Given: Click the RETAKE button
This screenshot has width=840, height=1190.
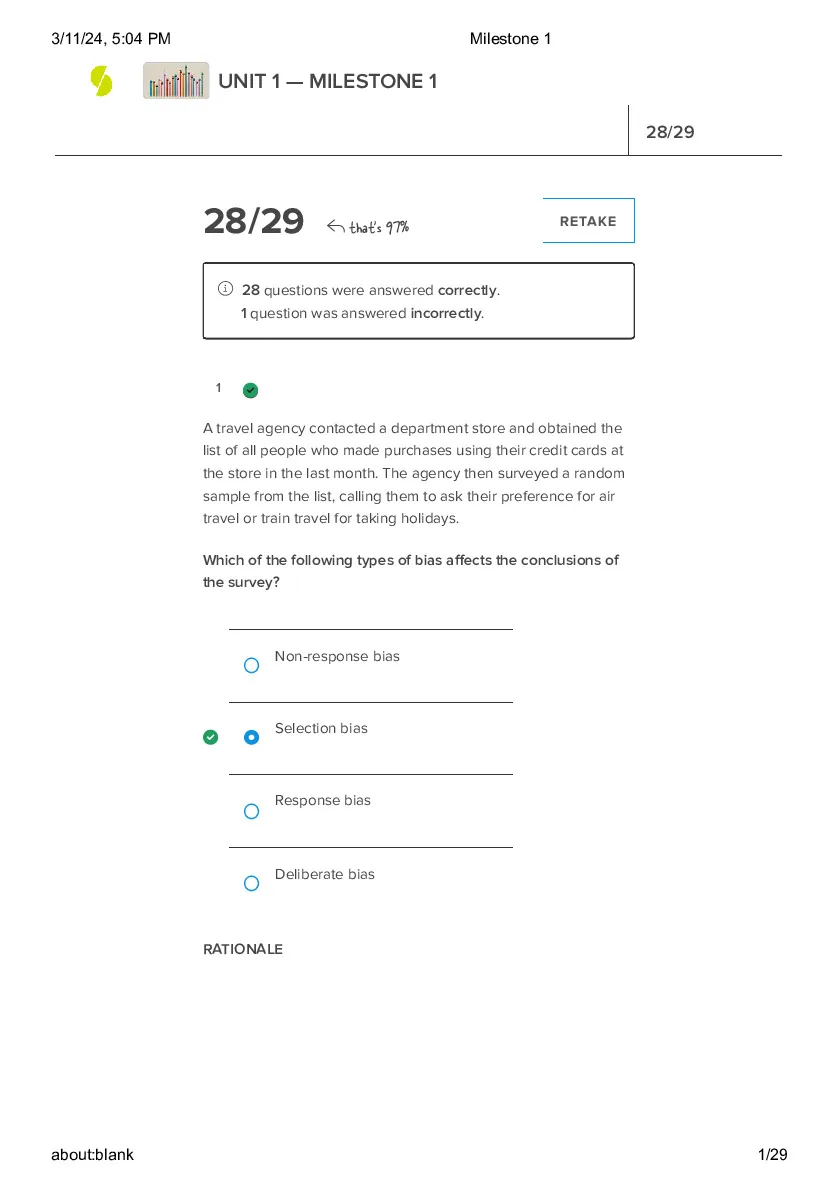Looking at the screenshot, I should (588, 221).
